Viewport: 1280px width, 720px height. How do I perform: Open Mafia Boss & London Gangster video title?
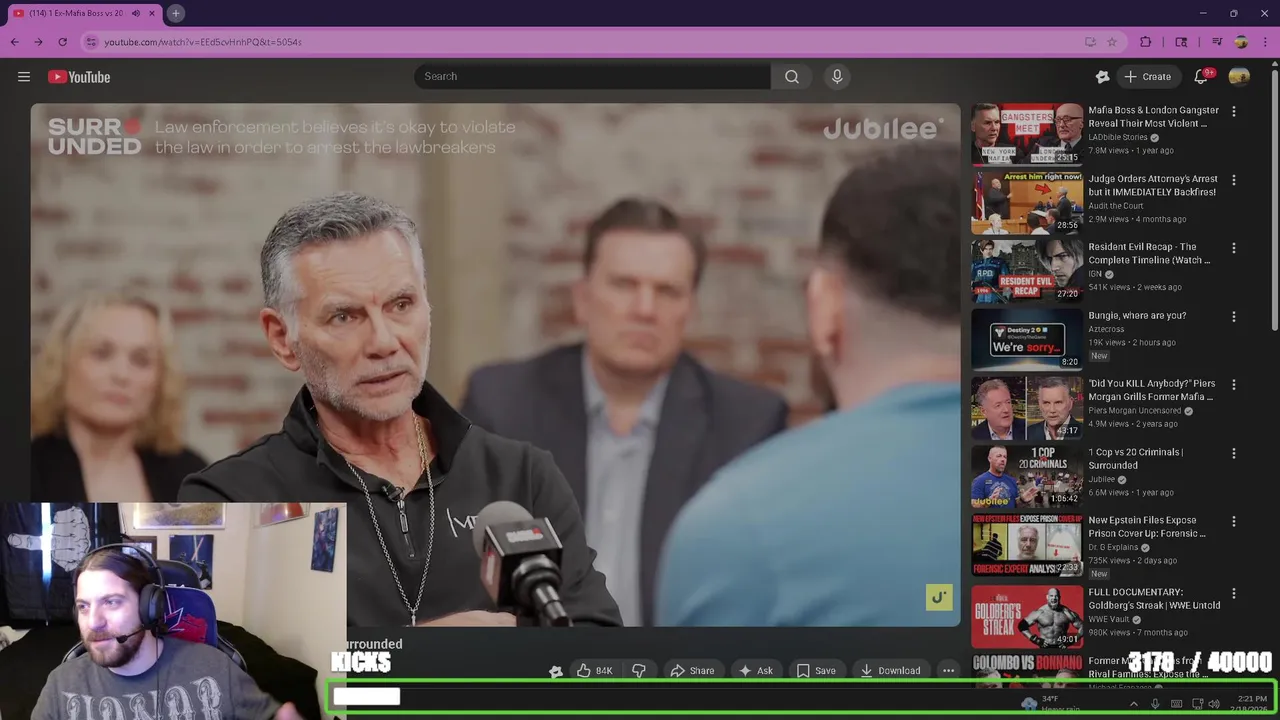[1153, 117]
